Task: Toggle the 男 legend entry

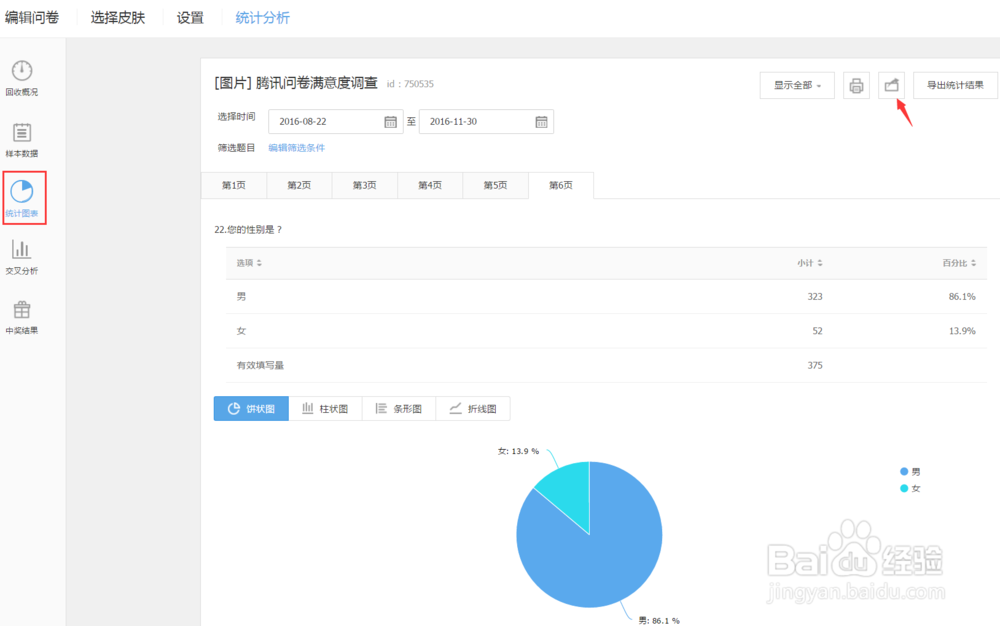Action: [x=910, y=472]
